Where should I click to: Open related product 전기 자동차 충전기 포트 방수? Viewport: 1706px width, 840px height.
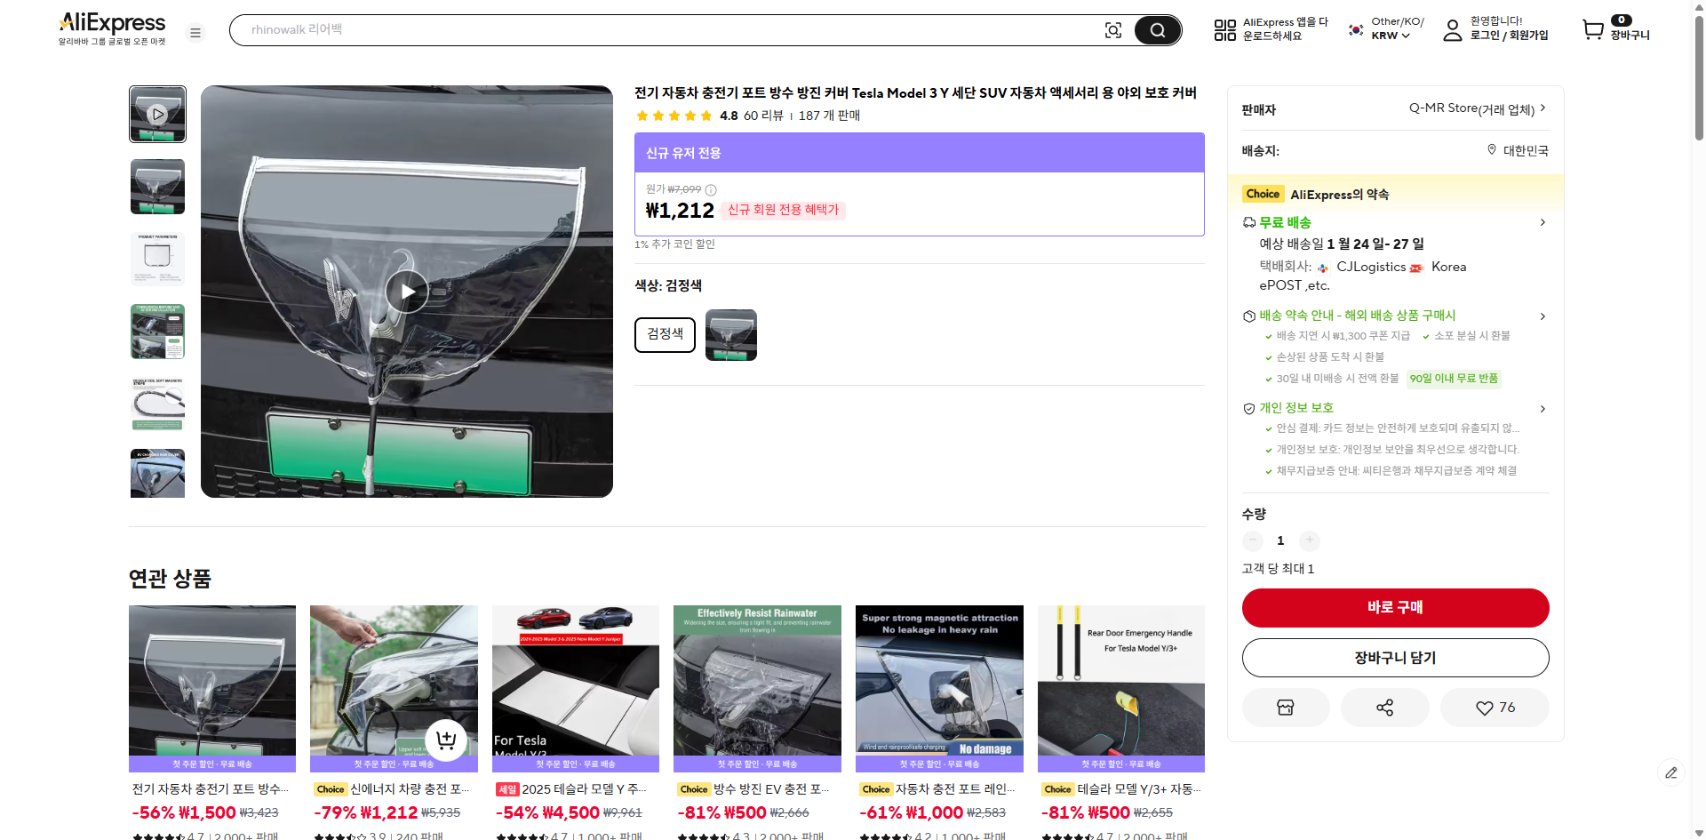click(212, 688)
